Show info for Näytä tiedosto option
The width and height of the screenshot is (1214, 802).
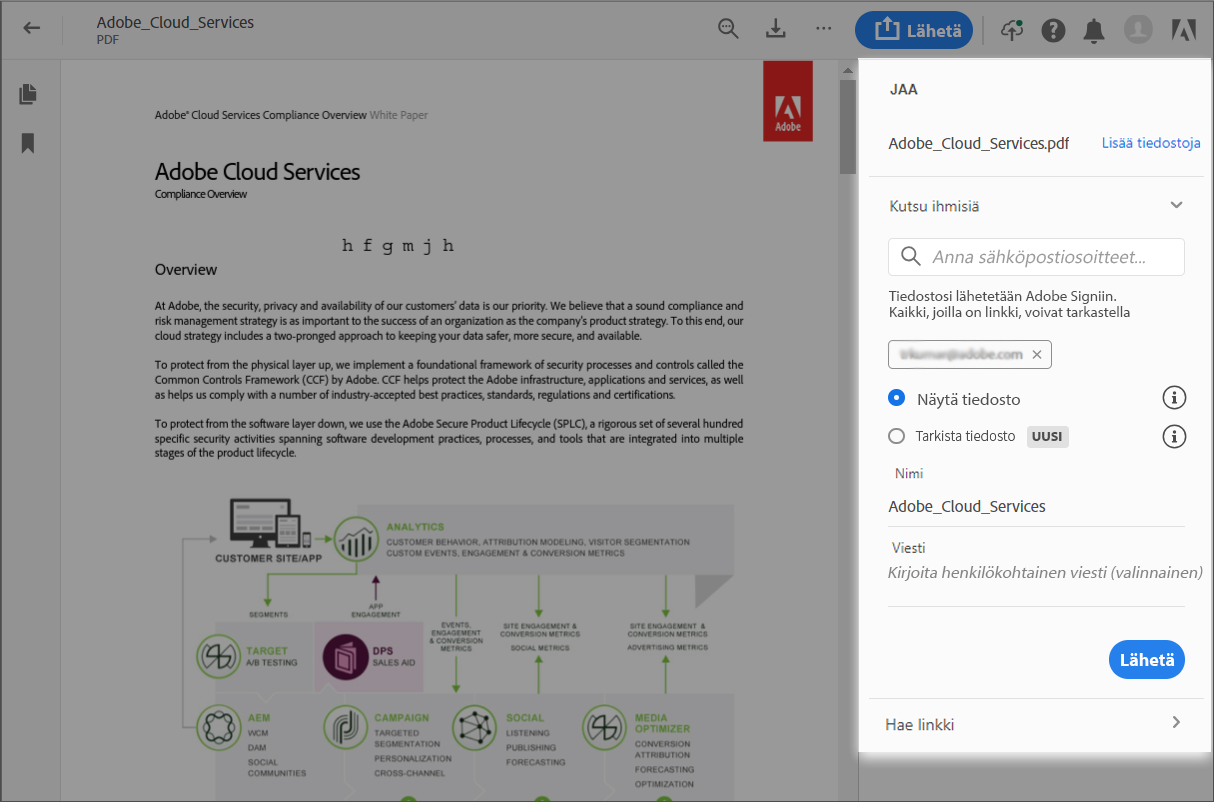pos(1174,398)
